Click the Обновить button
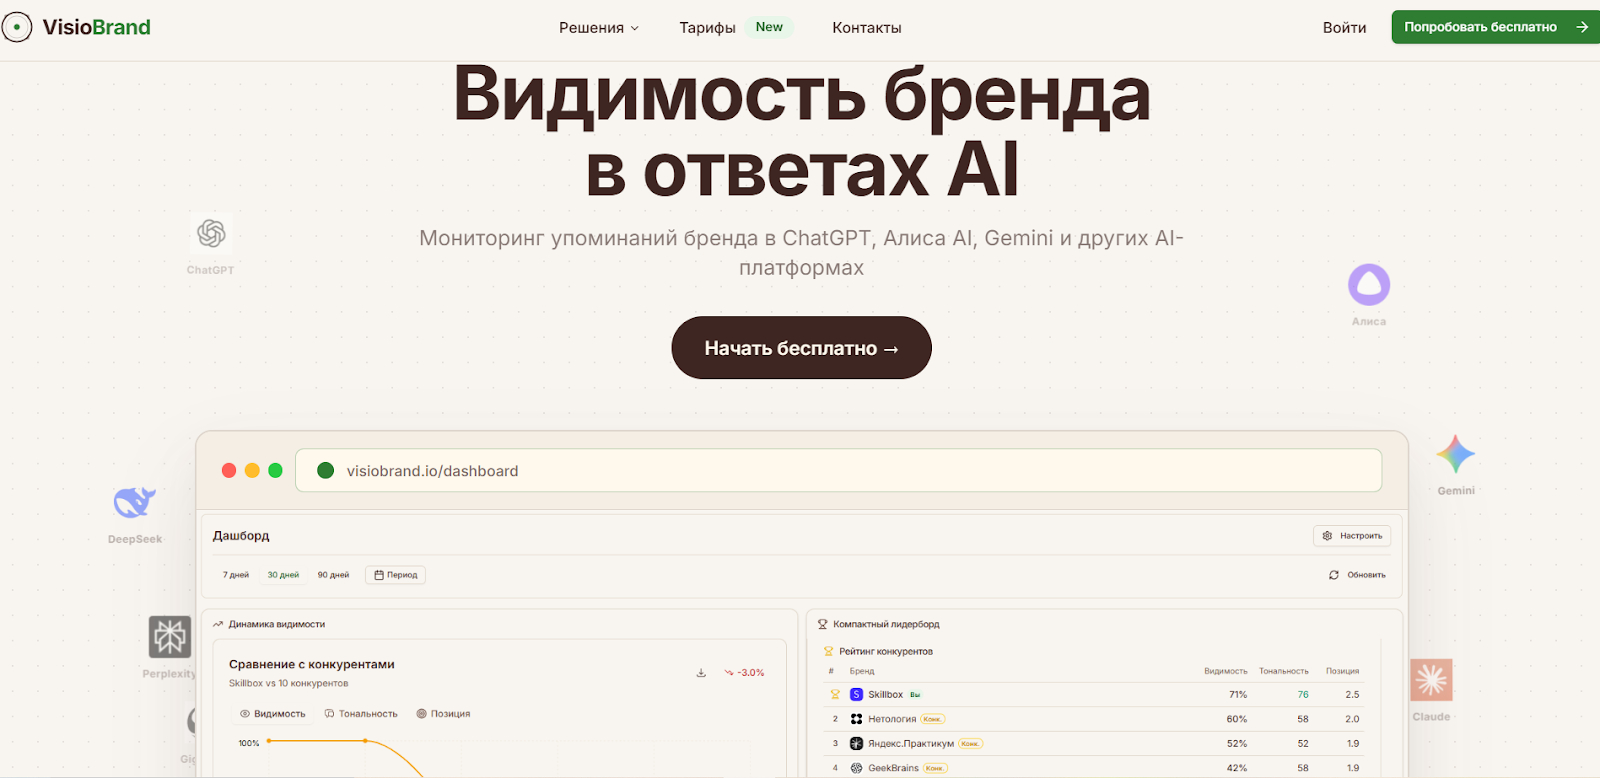Image resolution: width=1600 pixels, height=778 pixels. pyautogui.click(x=1357, y=575)
